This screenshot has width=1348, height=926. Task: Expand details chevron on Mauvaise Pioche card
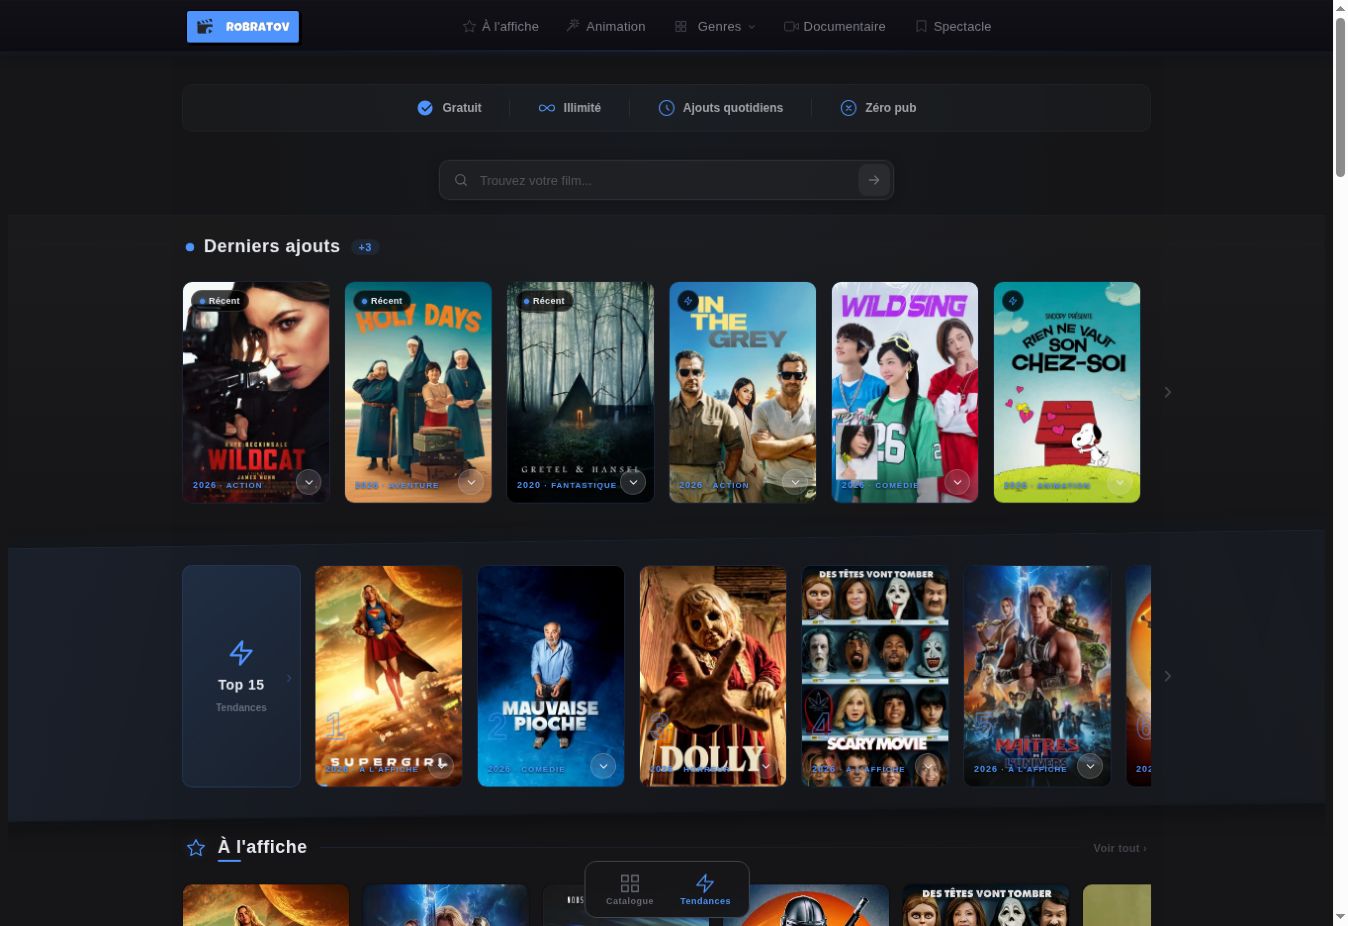click(x=603, y=766)
